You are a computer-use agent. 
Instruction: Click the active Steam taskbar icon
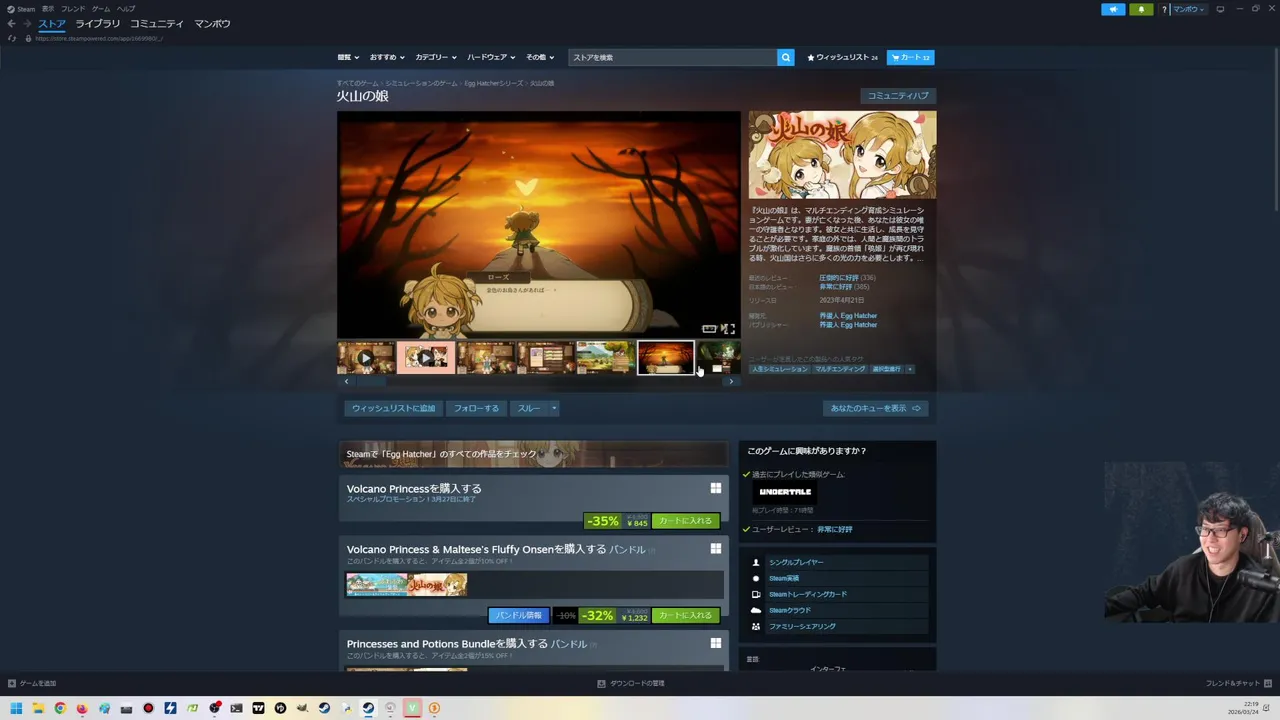[368, 708]
